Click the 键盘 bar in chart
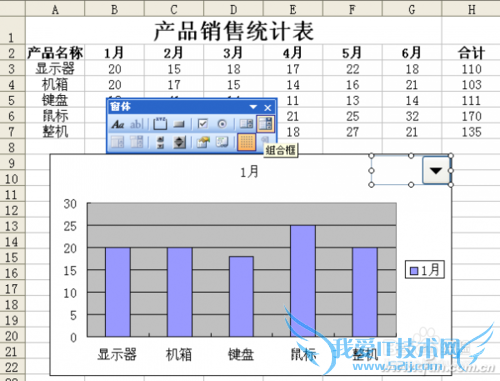 pyautogui.click(x=241, y=297)
